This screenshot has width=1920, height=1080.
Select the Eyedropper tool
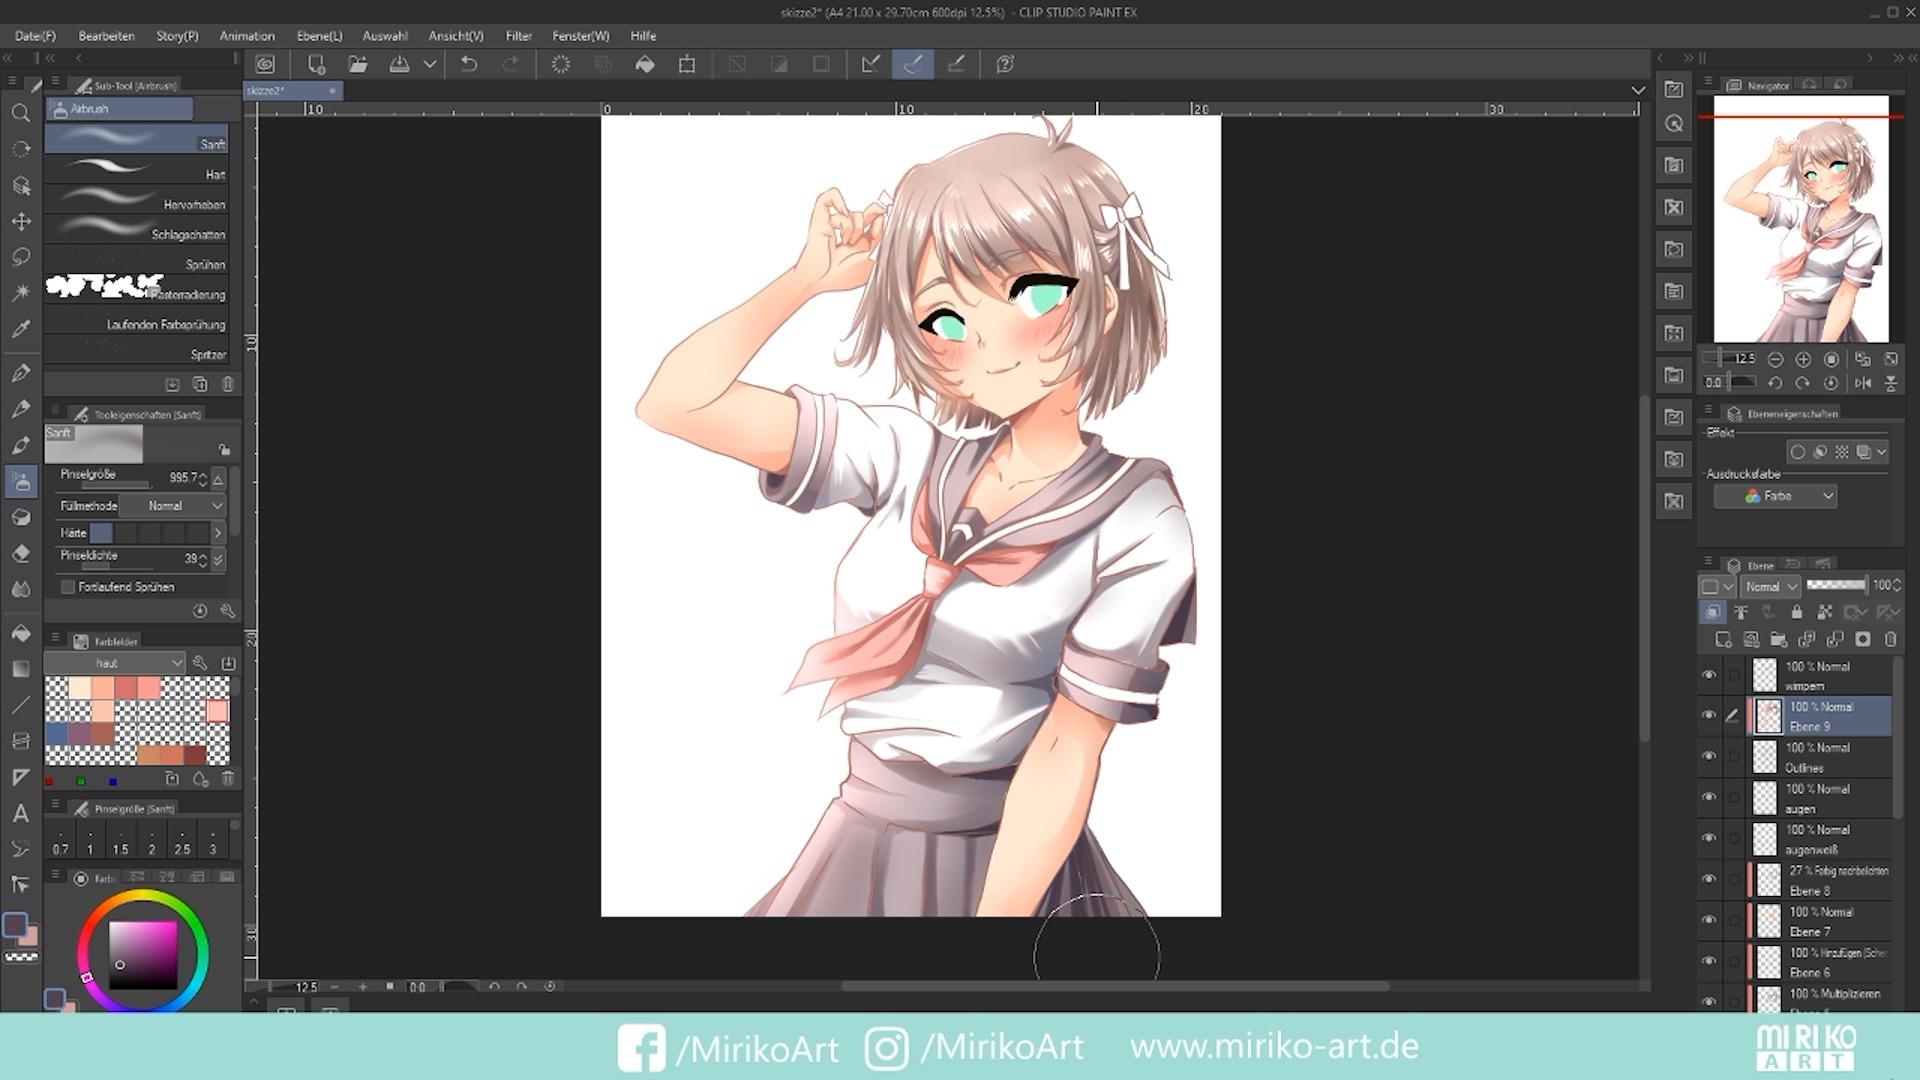pyautogui.click(x=20, y=329)
